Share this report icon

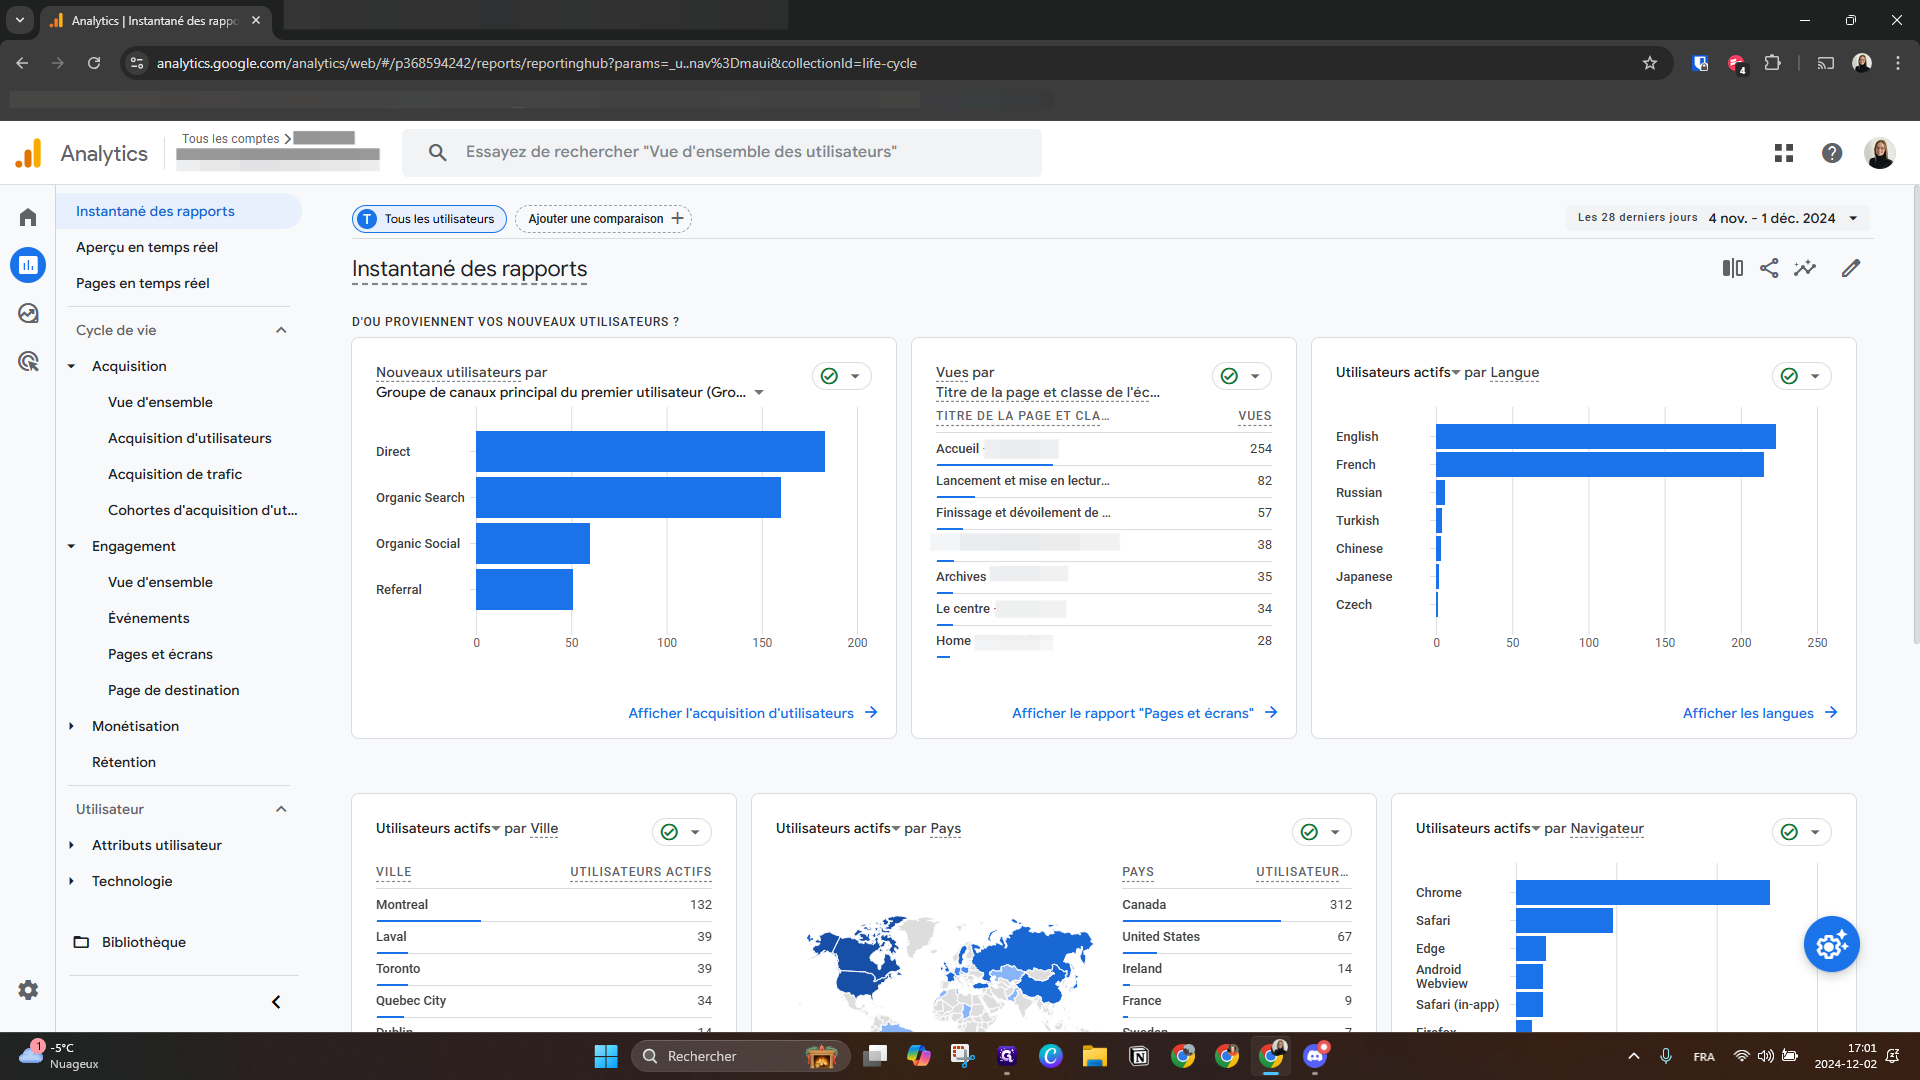point(1769,268)
